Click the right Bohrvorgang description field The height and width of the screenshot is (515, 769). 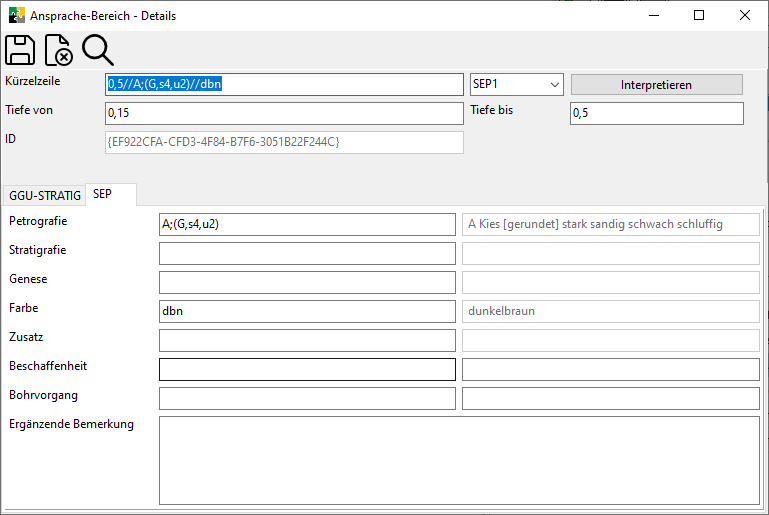click(610, 398)
